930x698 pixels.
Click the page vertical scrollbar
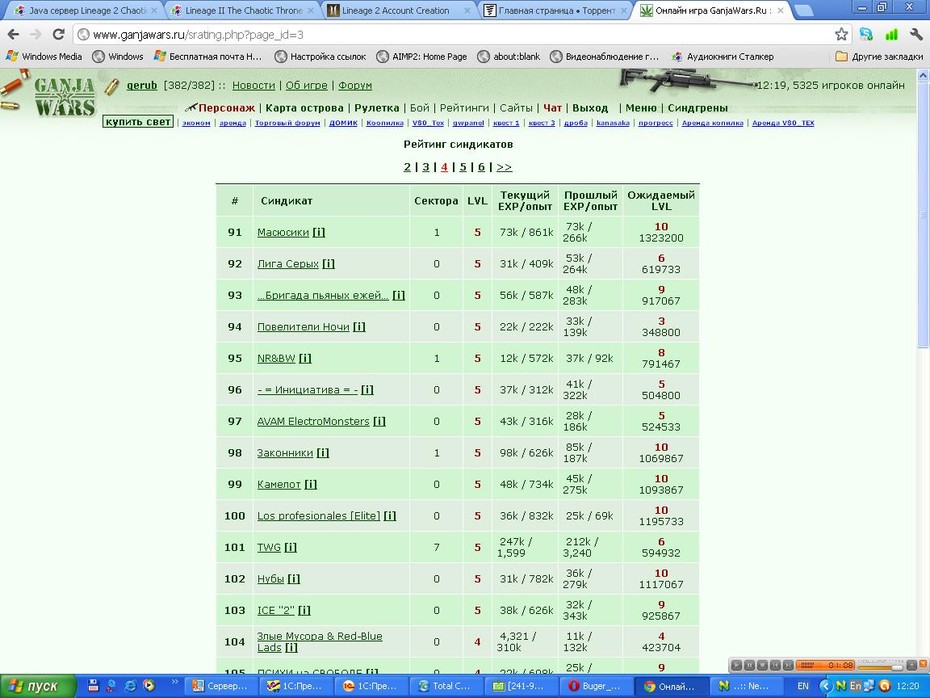click(923, 215)
